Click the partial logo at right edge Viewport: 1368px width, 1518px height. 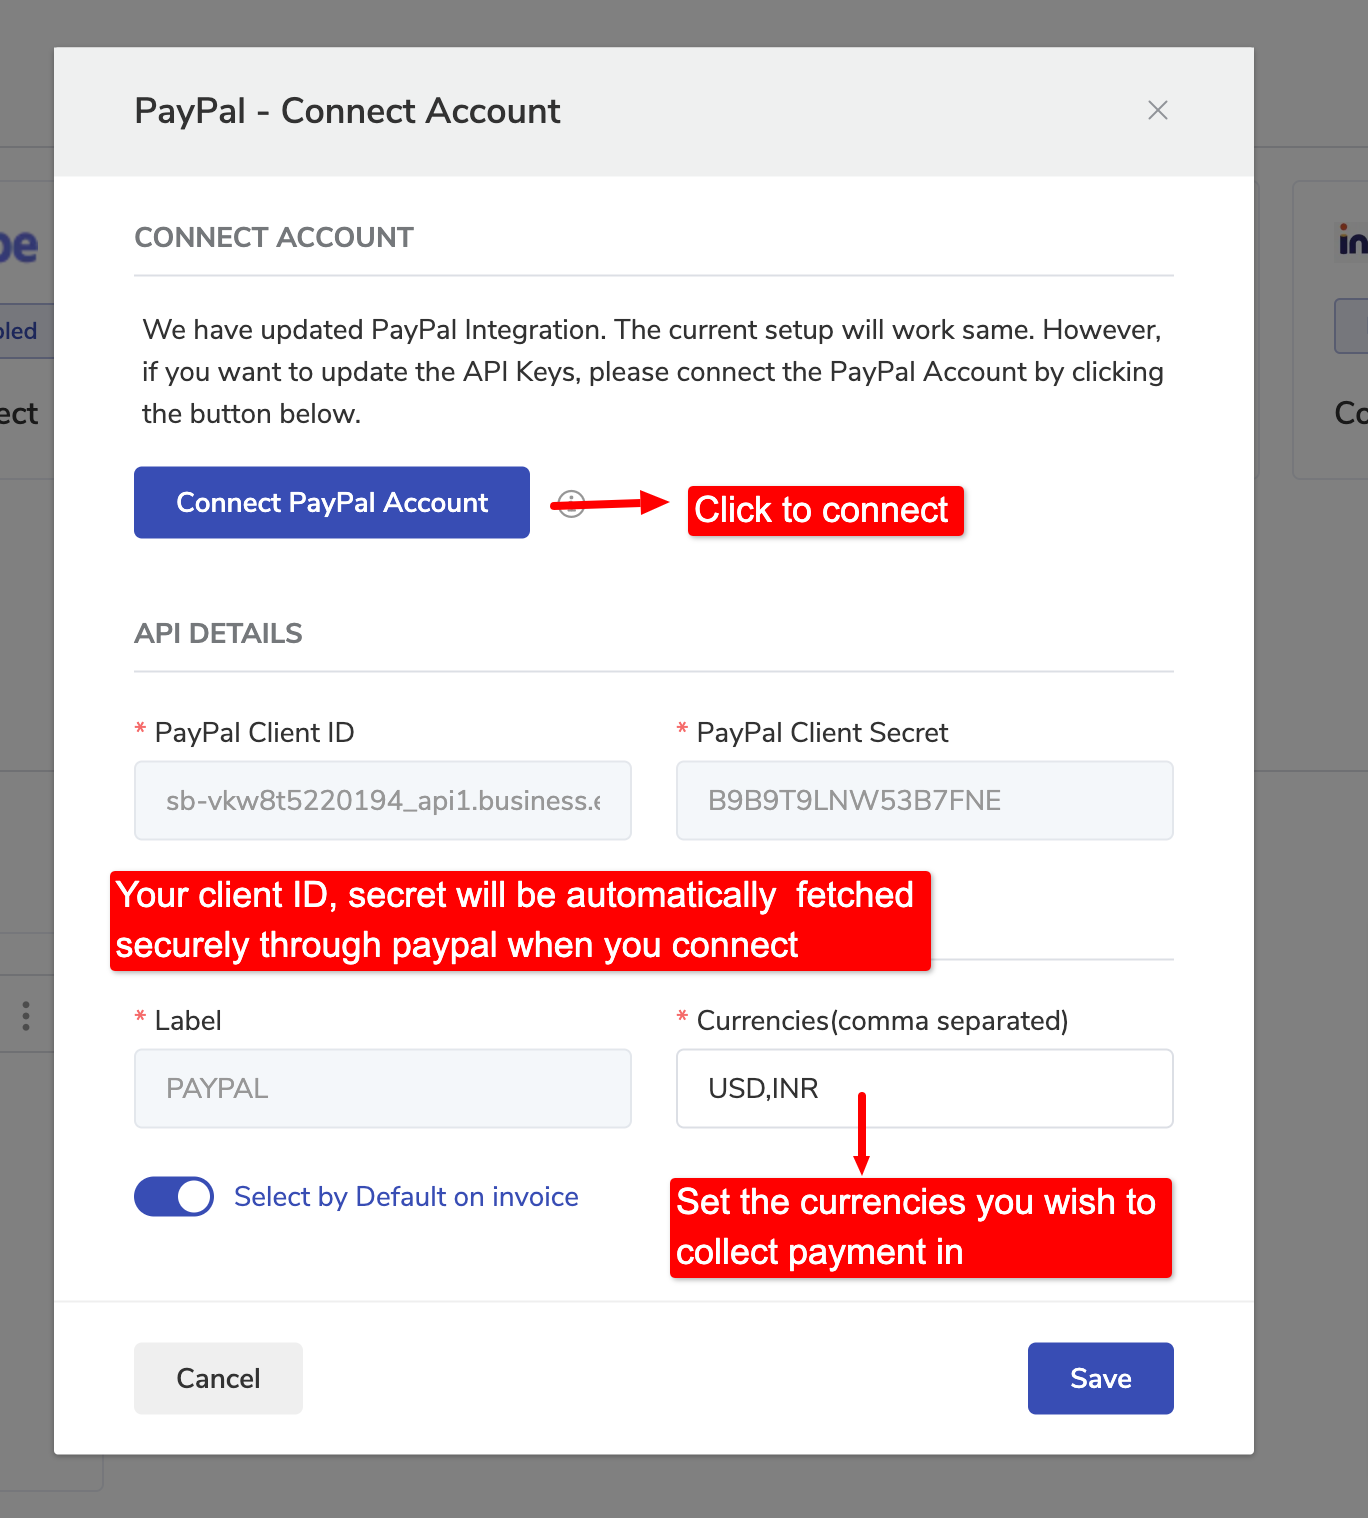(1352, 241)
